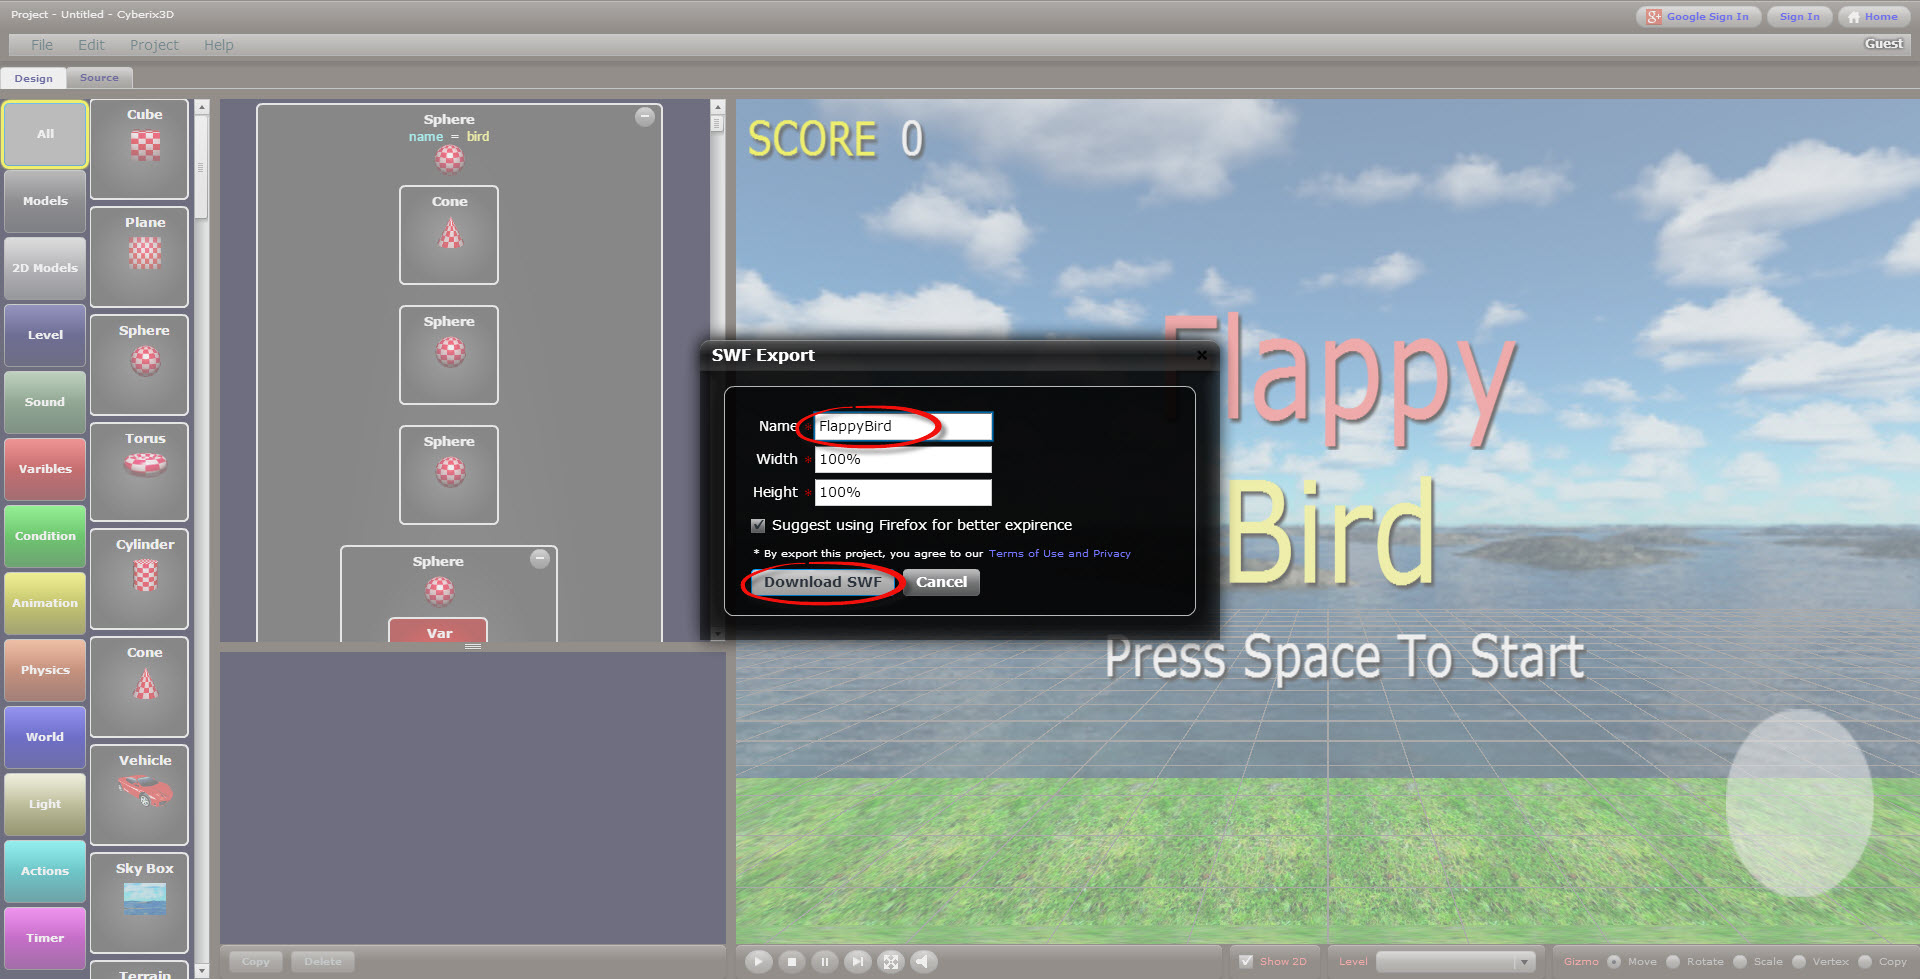This screenshot has width=1920, height=979.
Task: Select the Rotate gizmo mode
Action: coord(1673,962)
